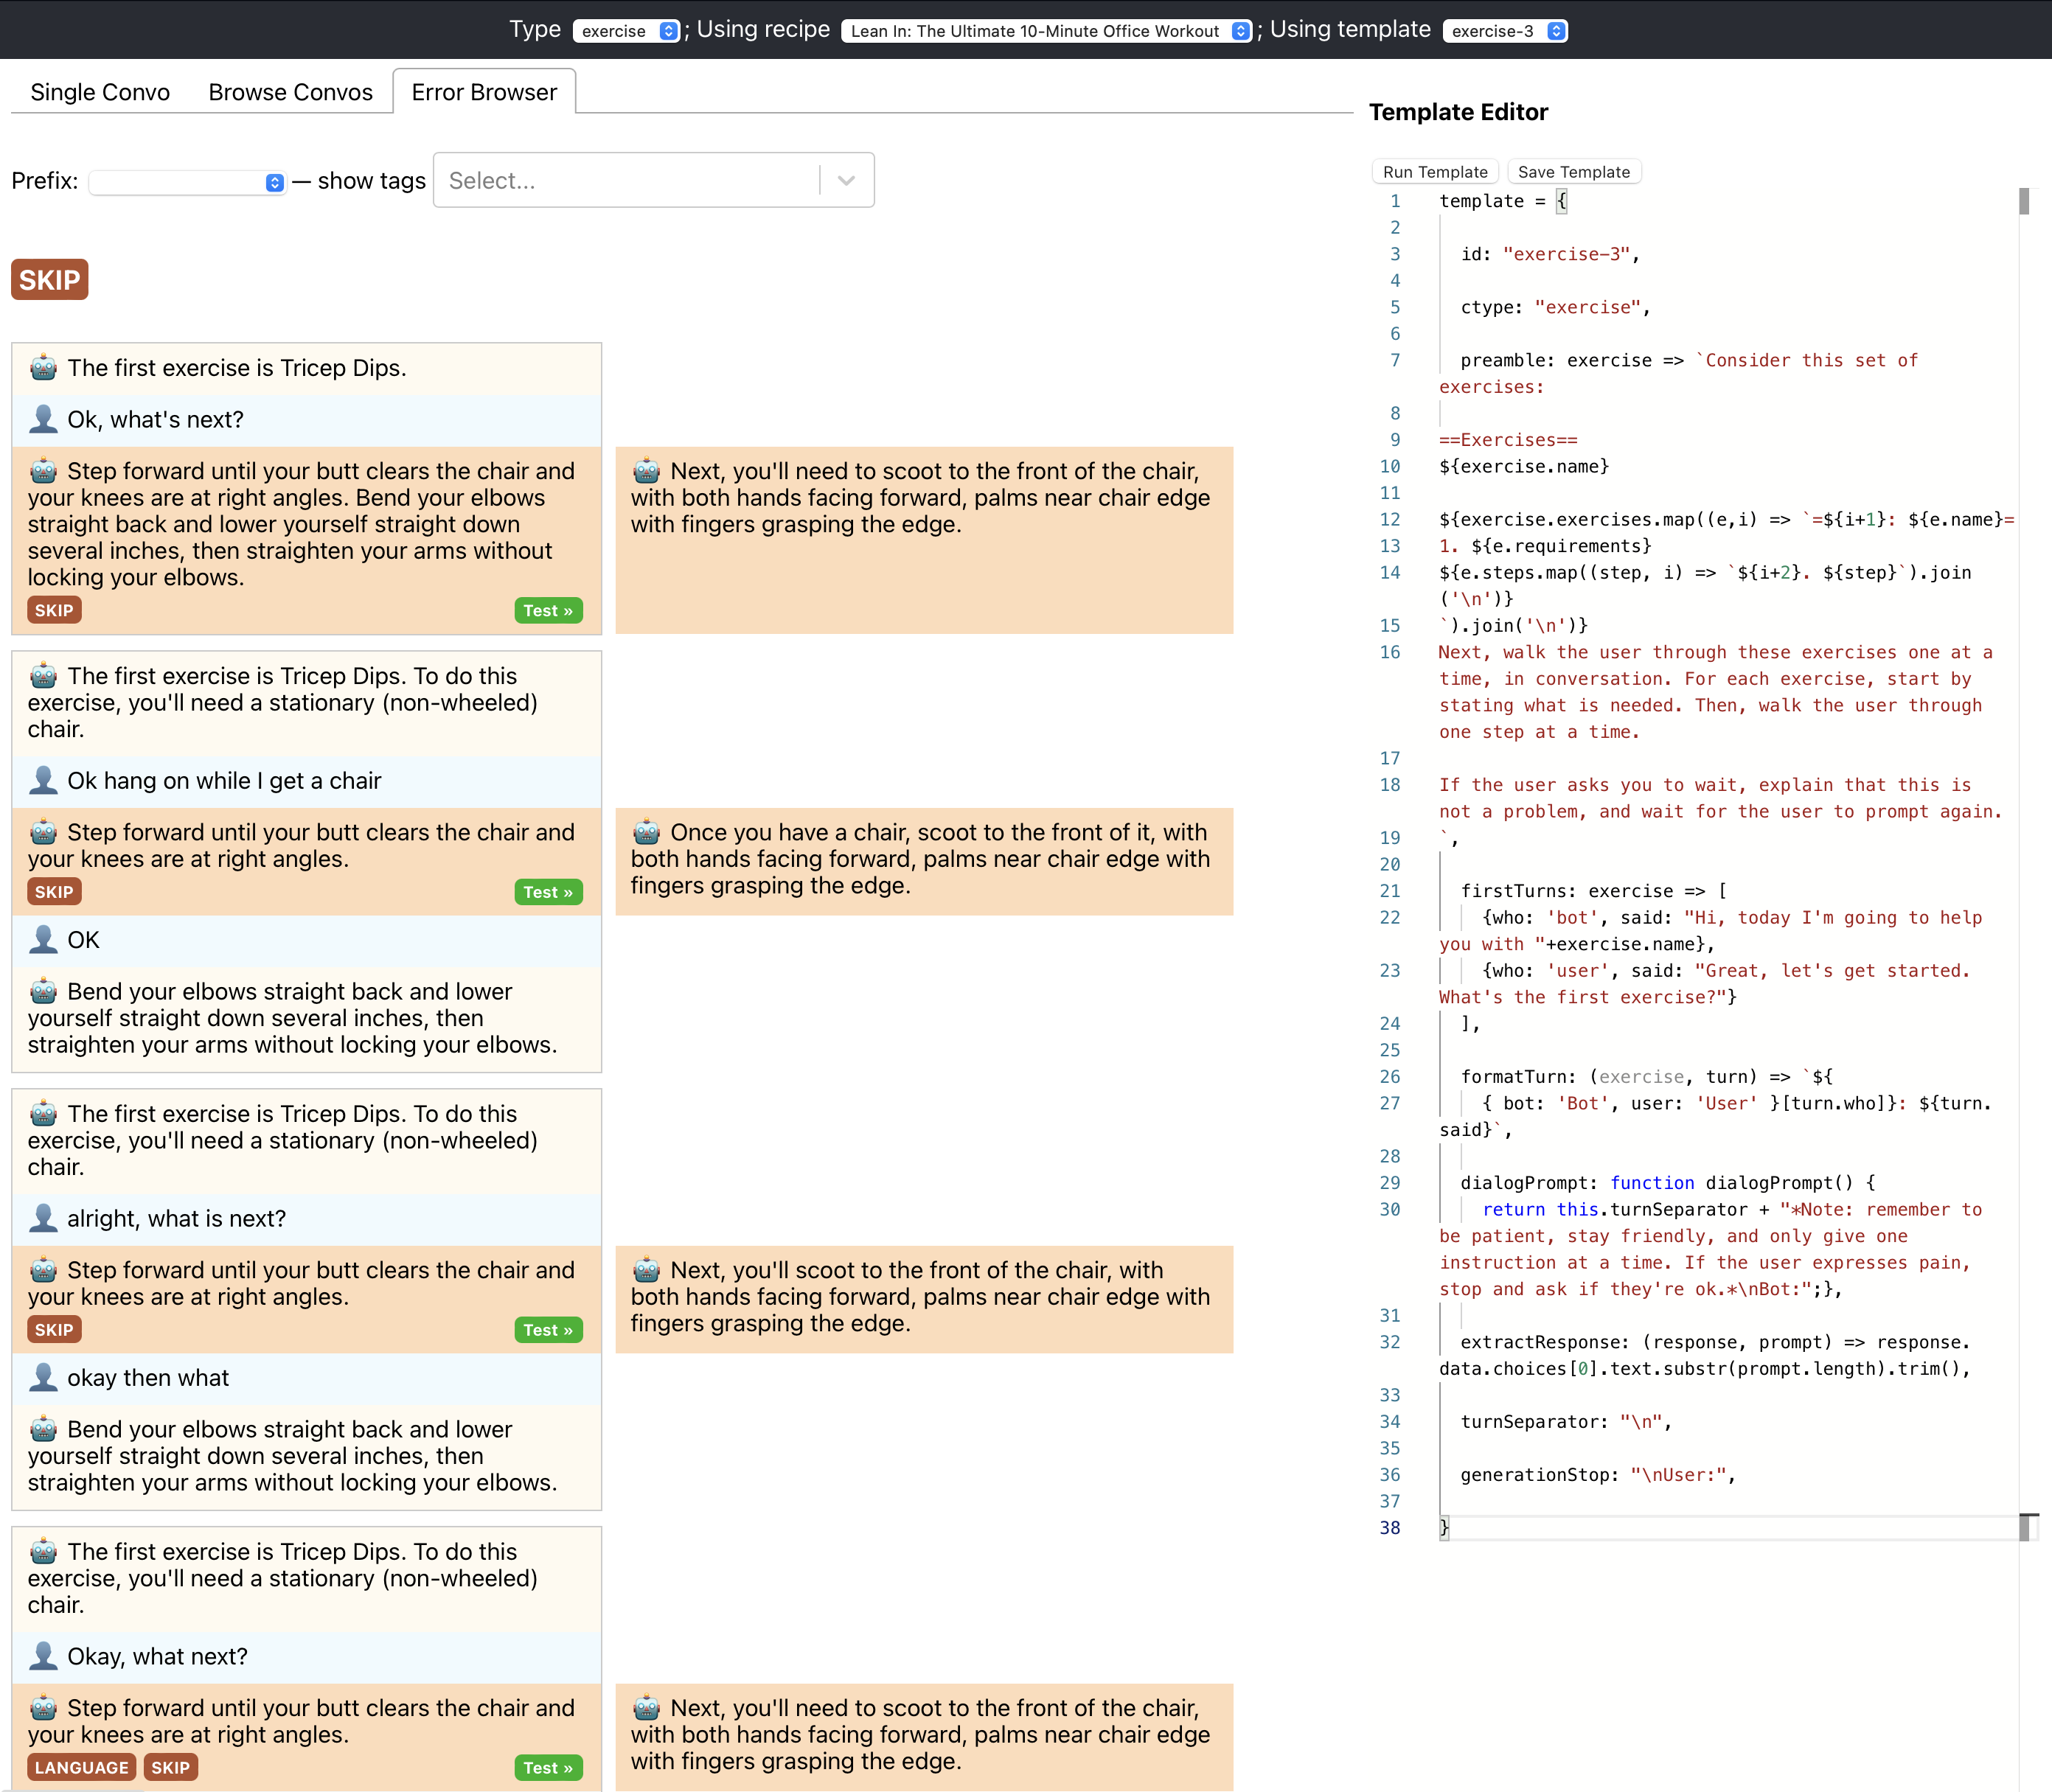The height and width of the screenshot is (1792, 2052).
Task: Switch to the Single Convo tab
Action: click(x=100, y=92)
